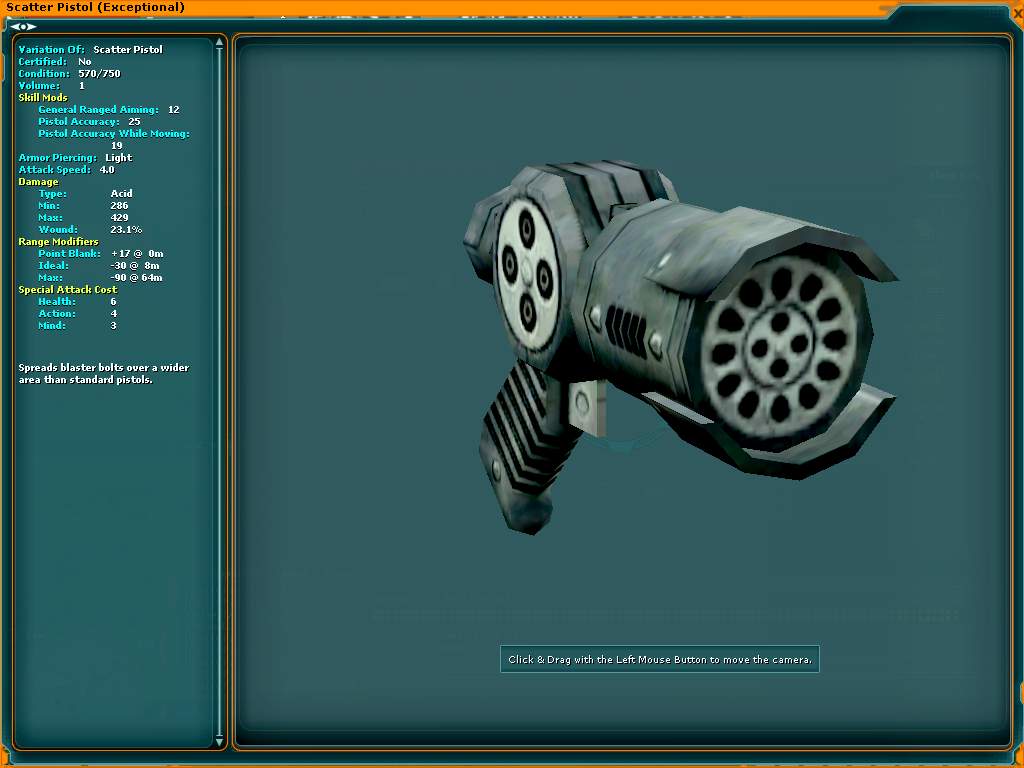Screen dimensions: 1024x768
Task: Click the "Special Attack Cost" heading
Action: coord(68,289)
